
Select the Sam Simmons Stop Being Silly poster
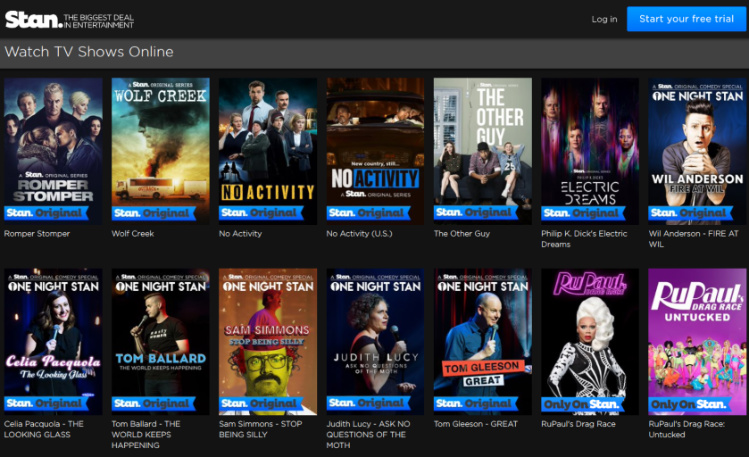(268, 341)
